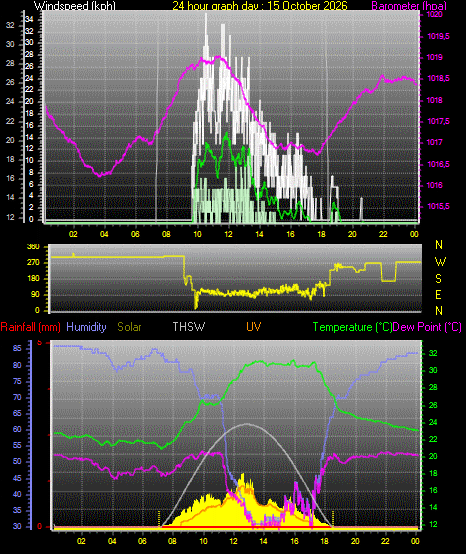Click the Windspeed (kph) axis title
Image resolution: width=466 pixels, height=554 pixels.
coord(75,6)
